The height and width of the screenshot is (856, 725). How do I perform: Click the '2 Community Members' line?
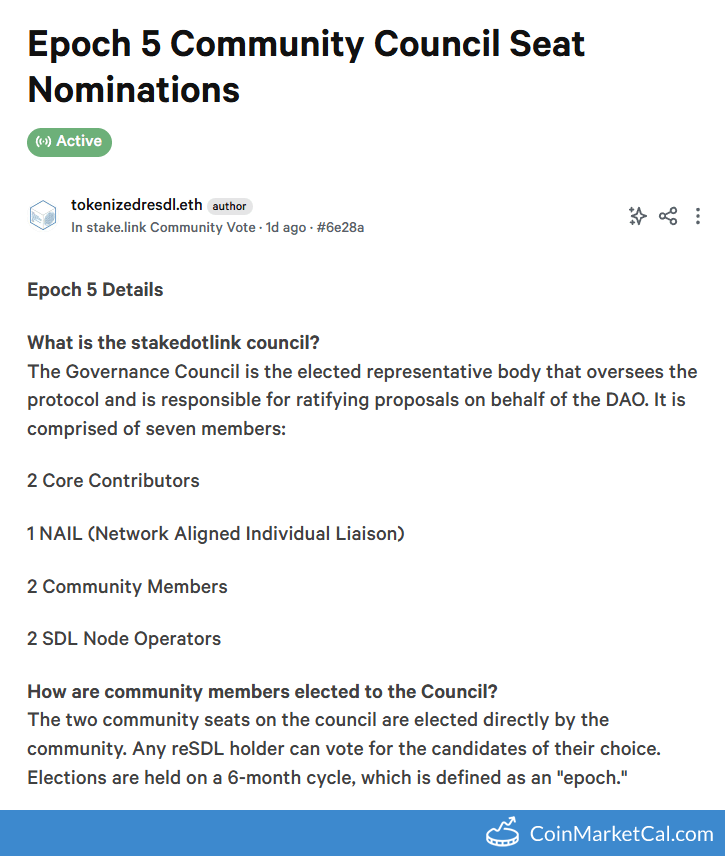(127, 587)
